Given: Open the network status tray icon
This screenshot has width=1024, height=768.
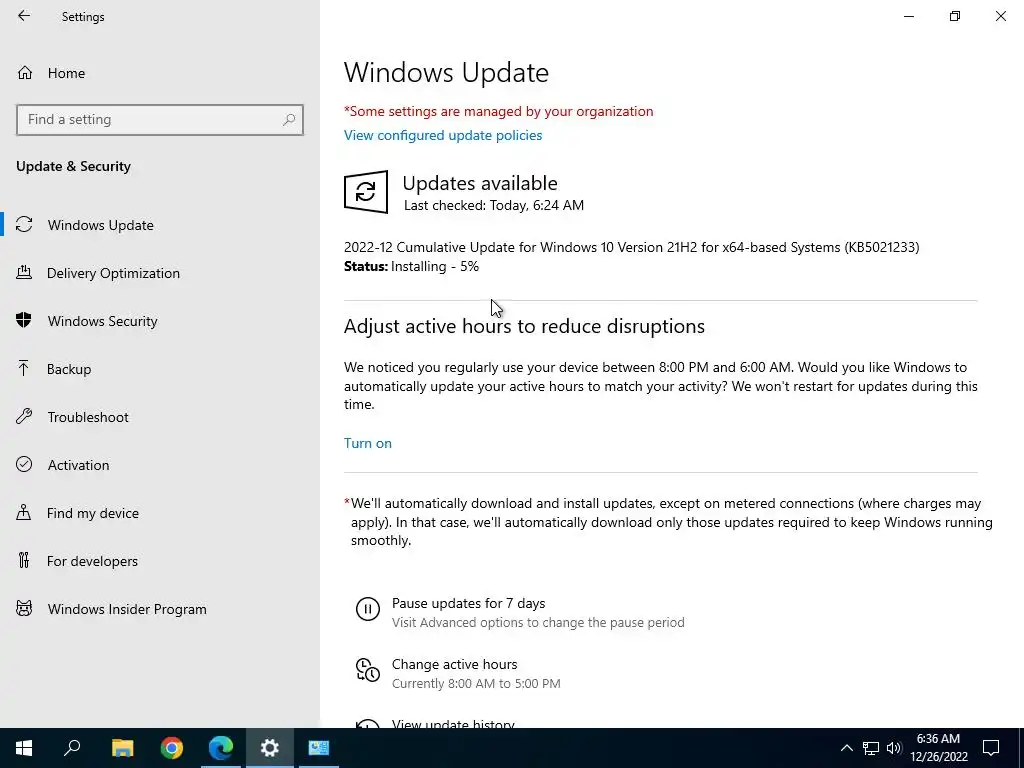Looking at the screenshot, I should [871, 748].
